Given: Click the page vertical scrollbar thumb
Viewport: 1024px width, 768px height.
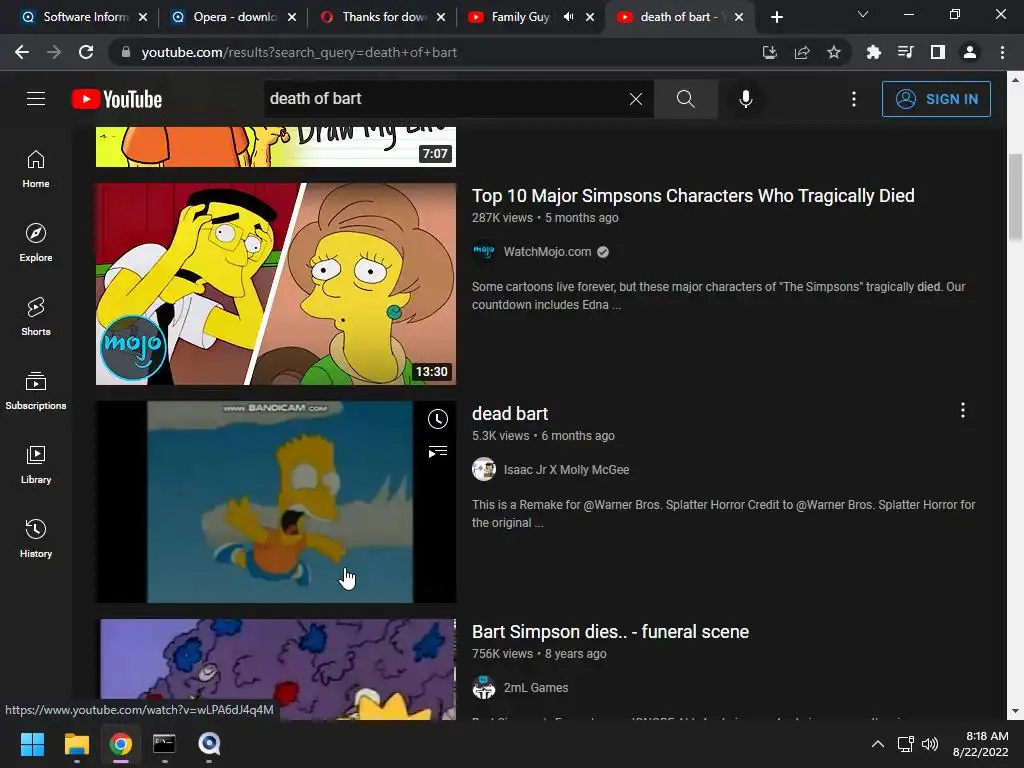Looking at the screenshot, I should tap(1014, 197).
